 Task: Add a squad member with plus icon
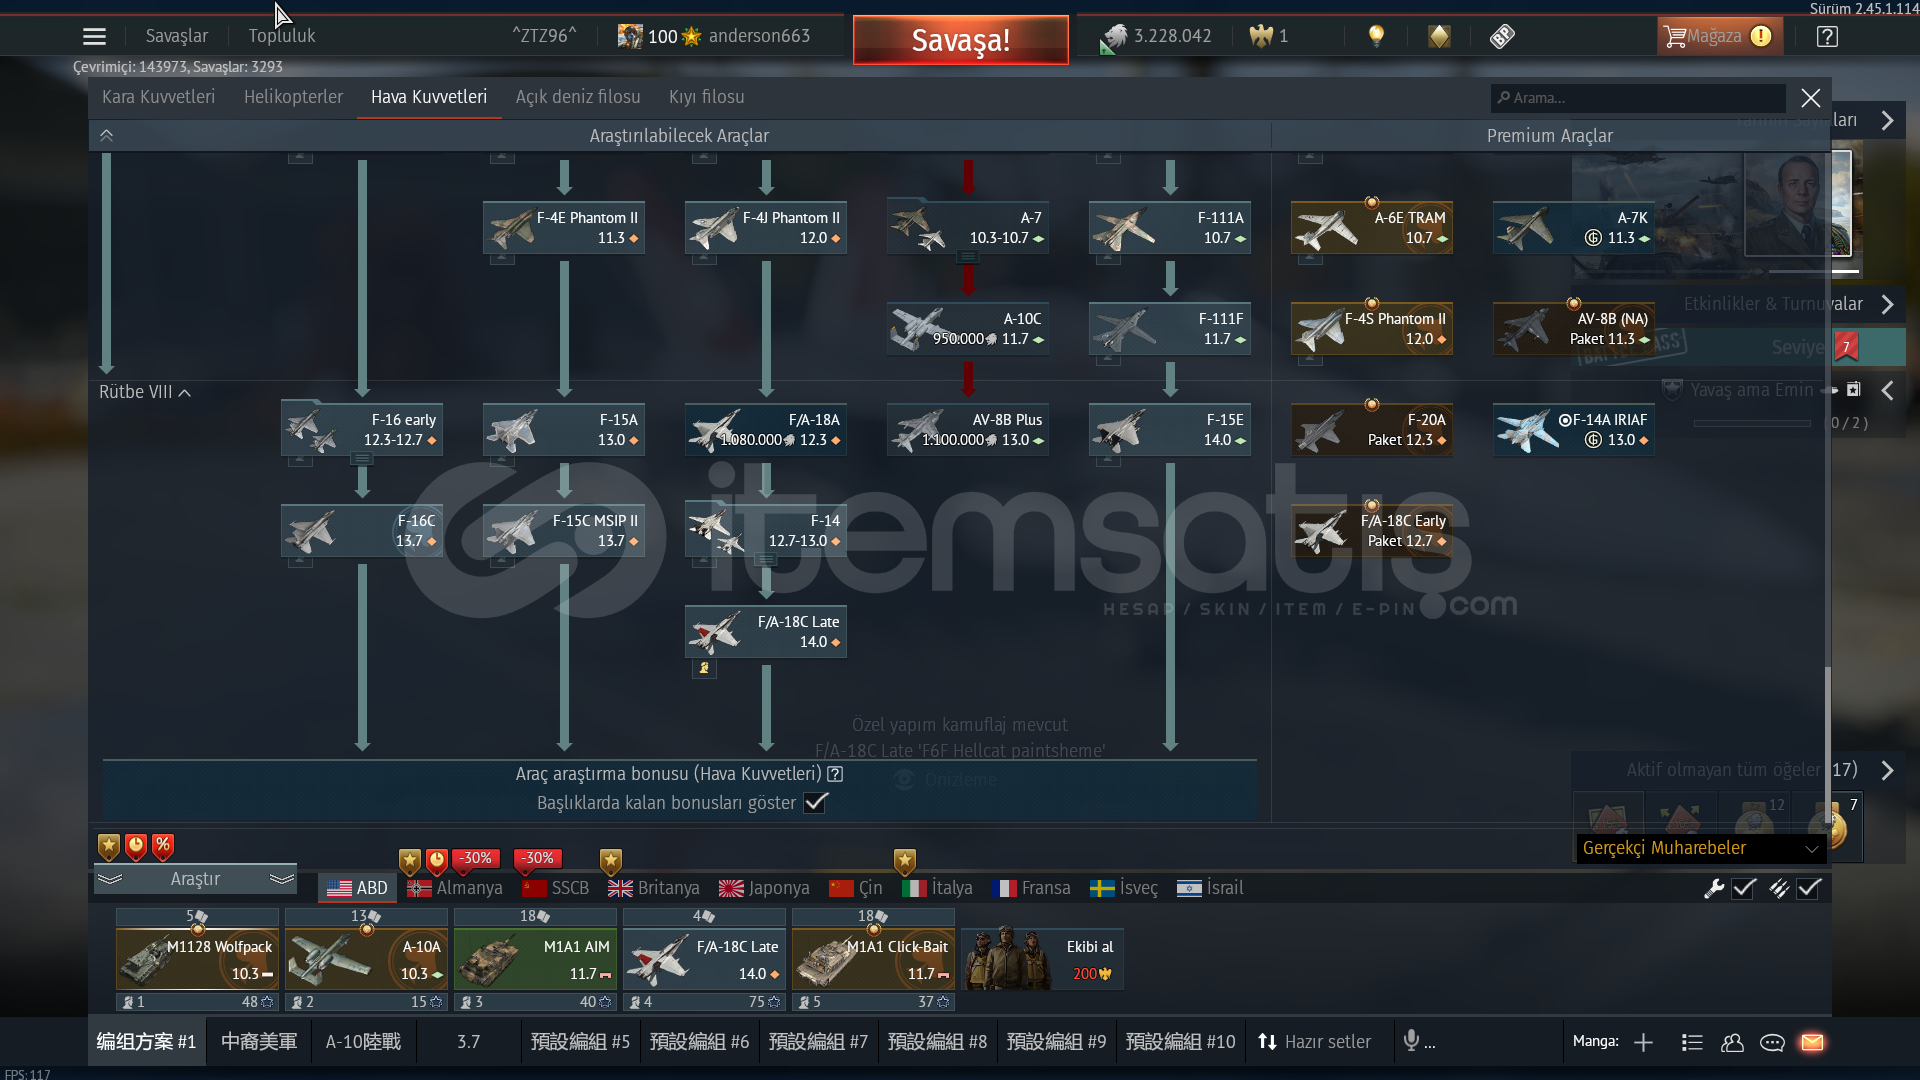1643,1042
